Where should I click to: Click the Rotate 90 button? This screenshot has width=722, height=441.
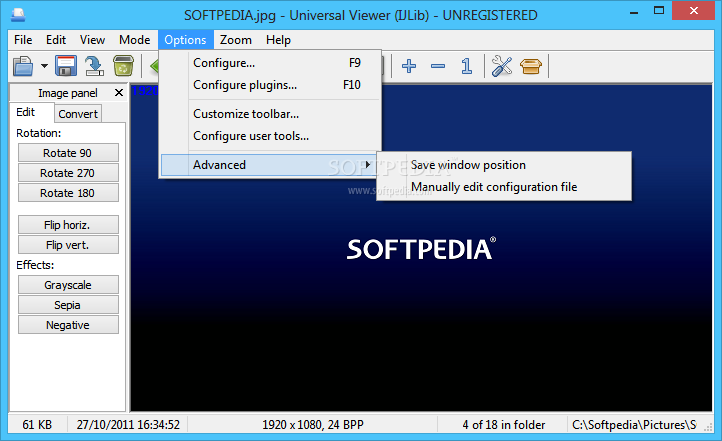pos(68,153)
